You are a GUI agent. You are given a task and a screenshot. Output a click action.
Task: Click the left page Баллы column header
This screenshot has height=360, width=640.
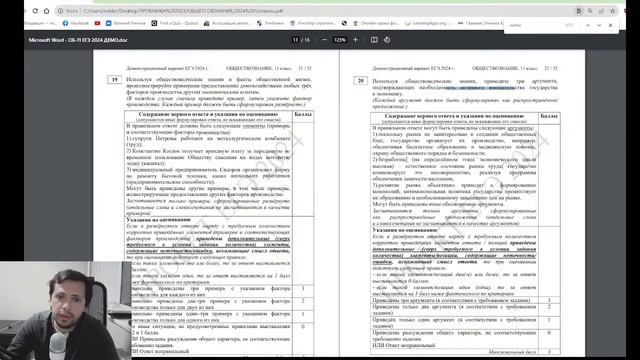(303, 115)
